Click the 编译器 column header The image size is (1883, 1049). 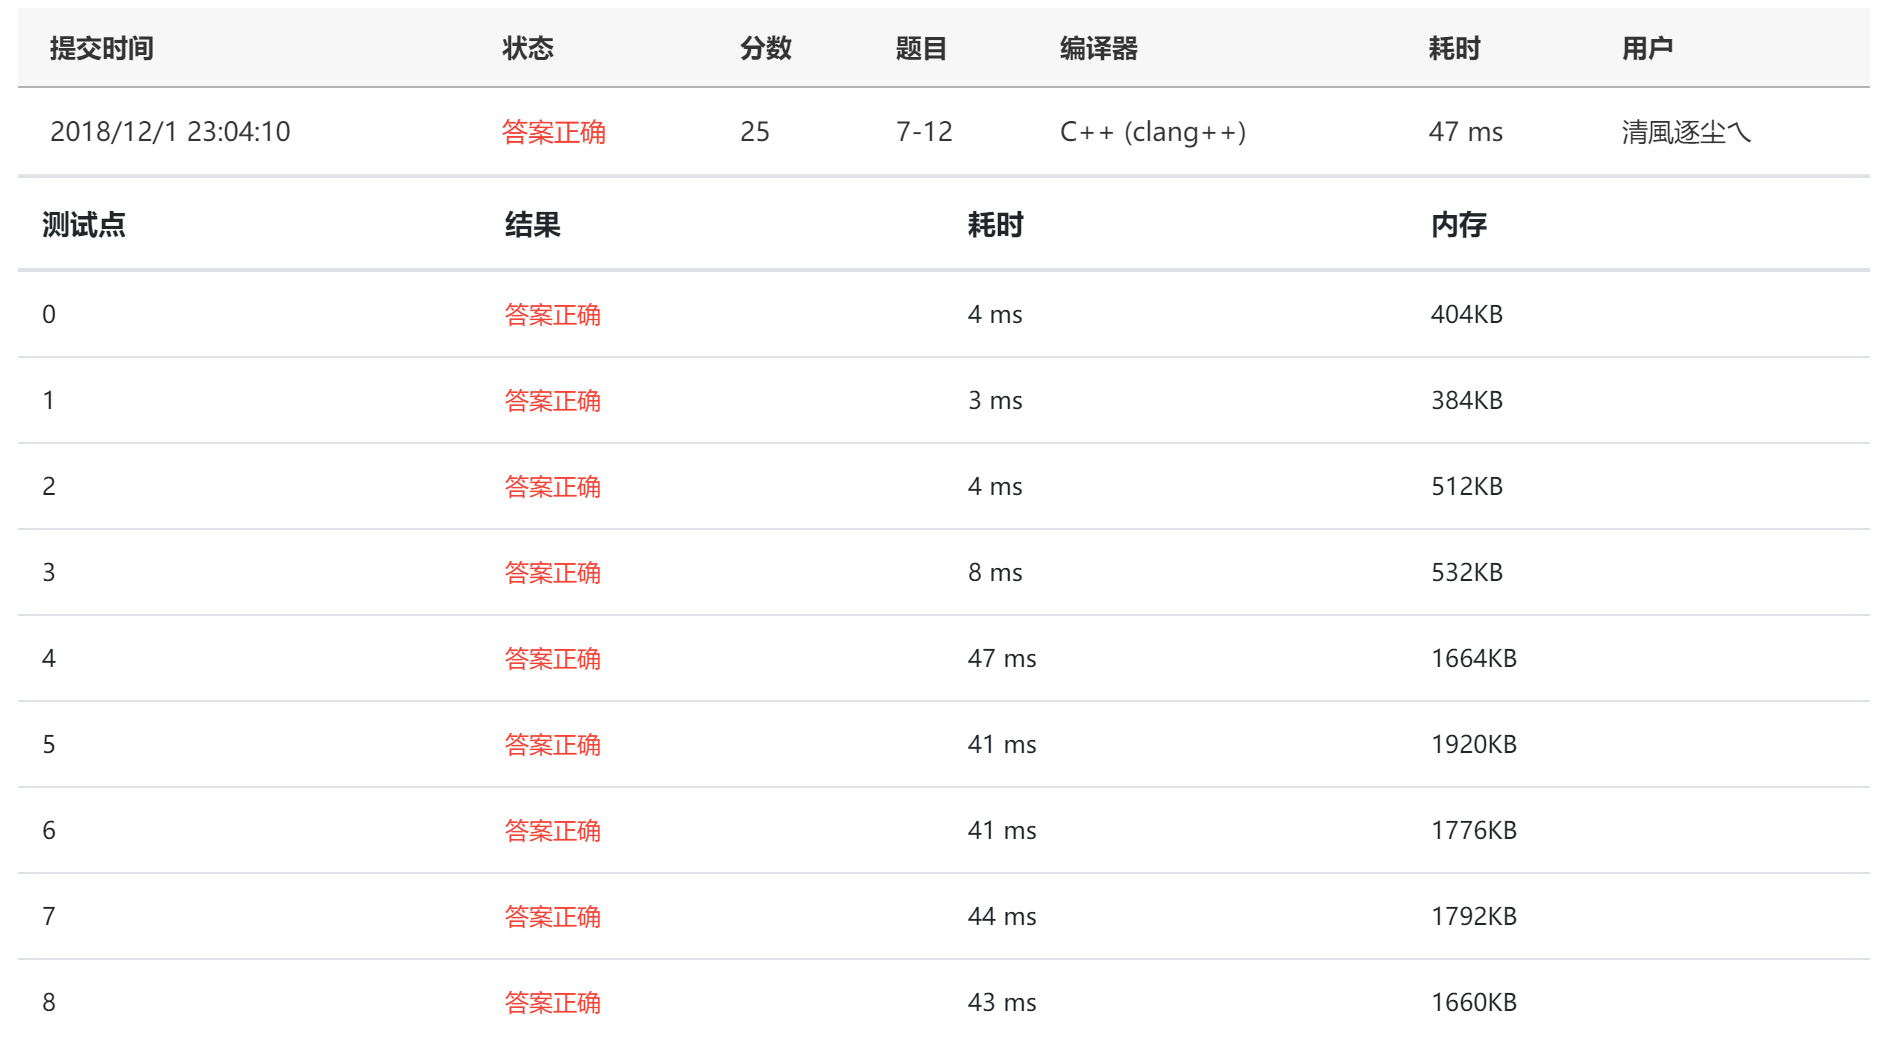point(1098,48)
